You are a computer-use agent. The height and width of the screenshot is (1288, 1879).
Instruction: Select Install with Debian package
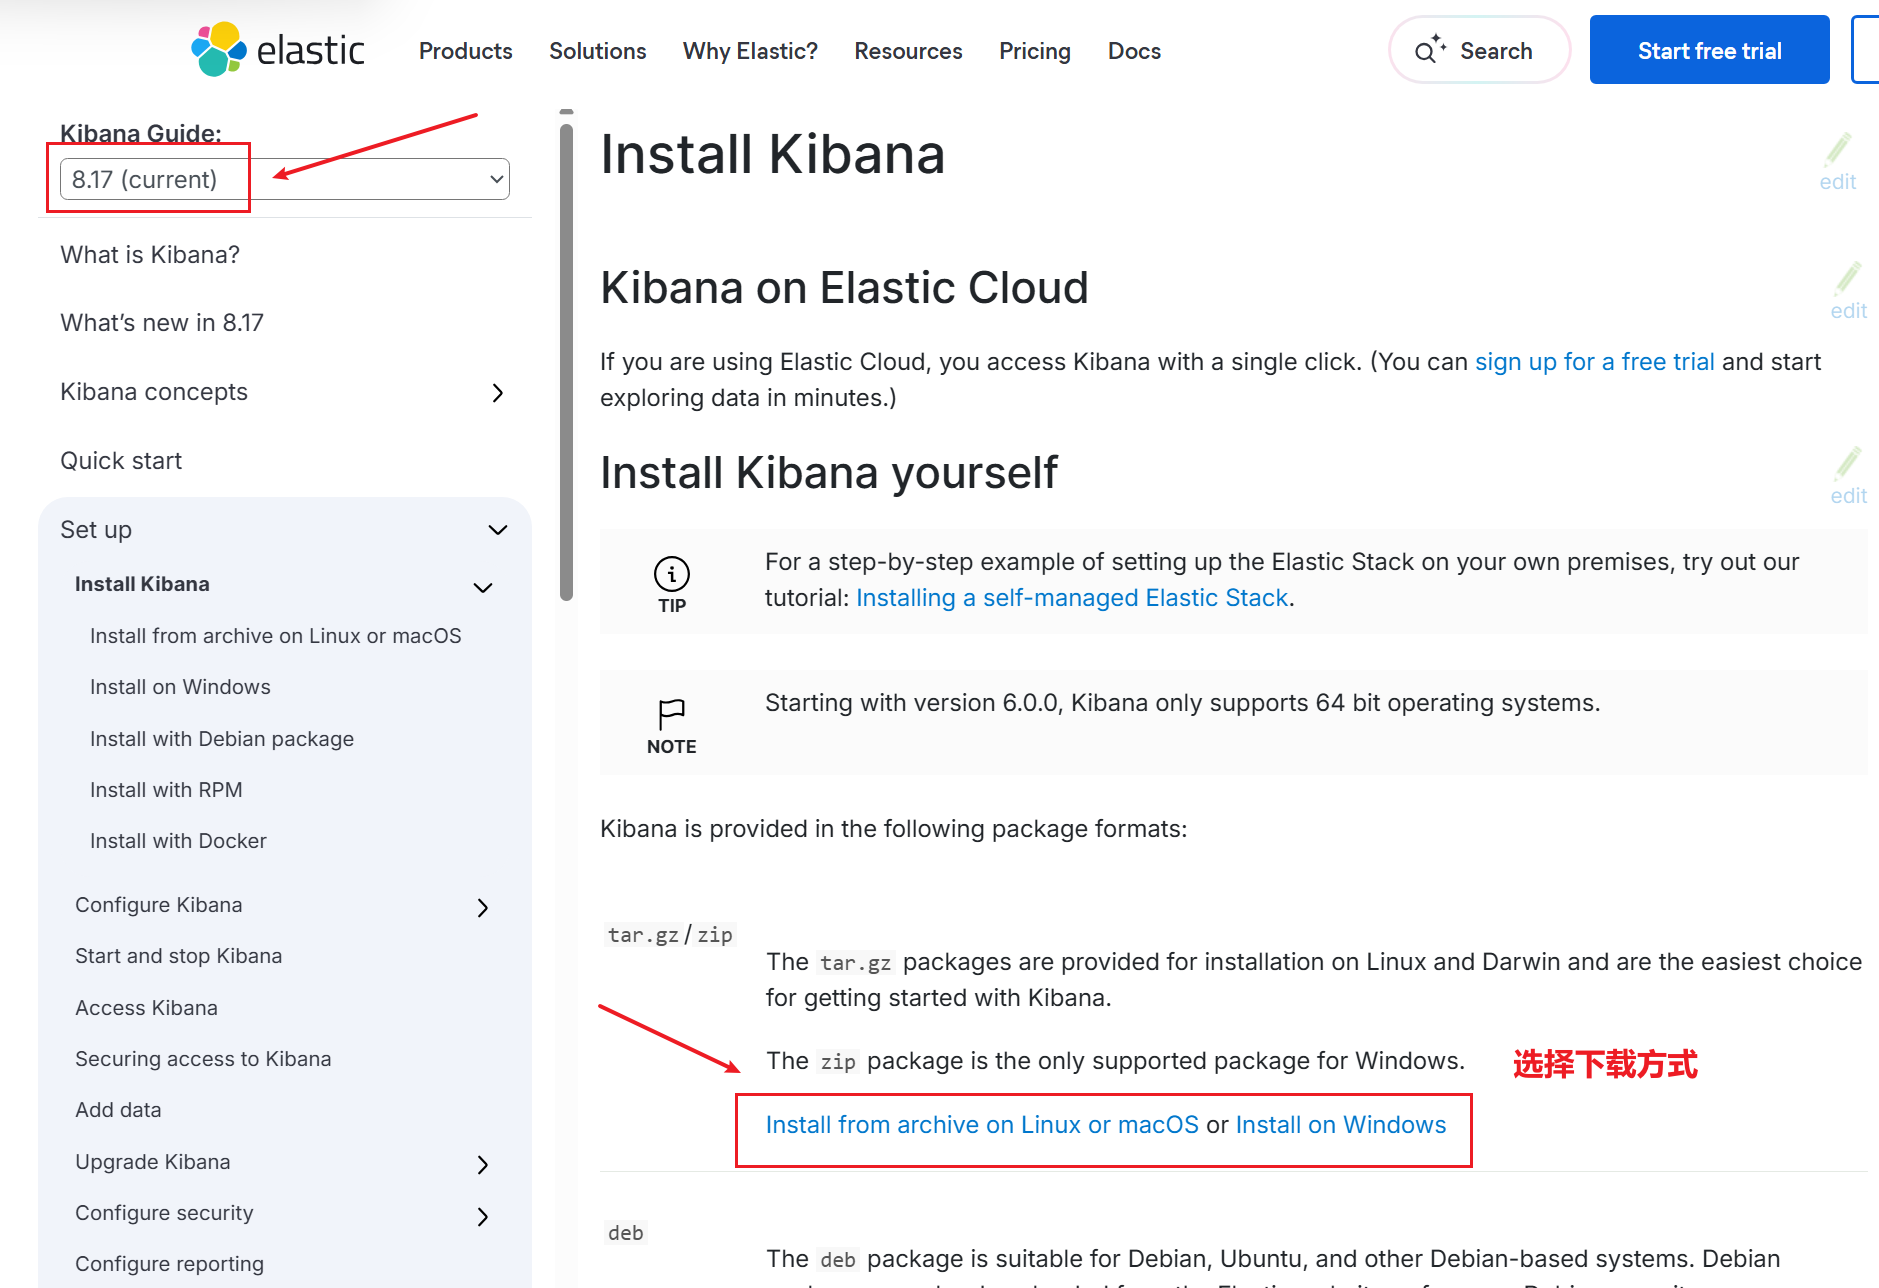click(222, 739)
